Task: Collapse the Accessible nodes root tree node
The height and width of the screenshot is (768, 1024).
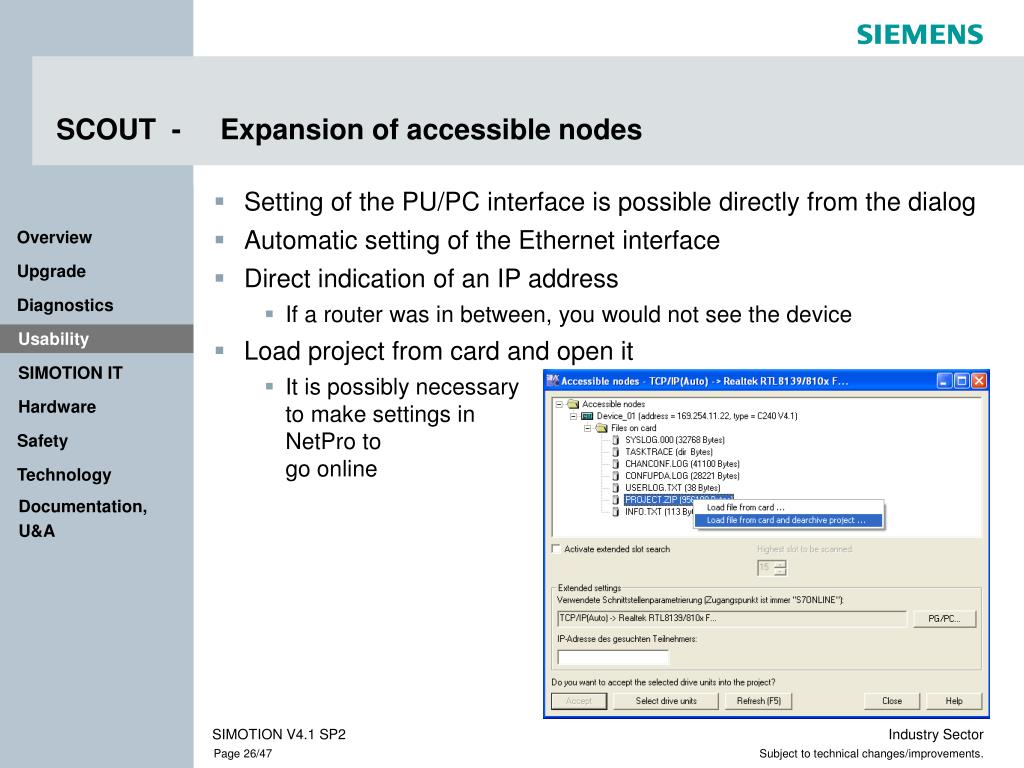Action: (x=559, y=404)
